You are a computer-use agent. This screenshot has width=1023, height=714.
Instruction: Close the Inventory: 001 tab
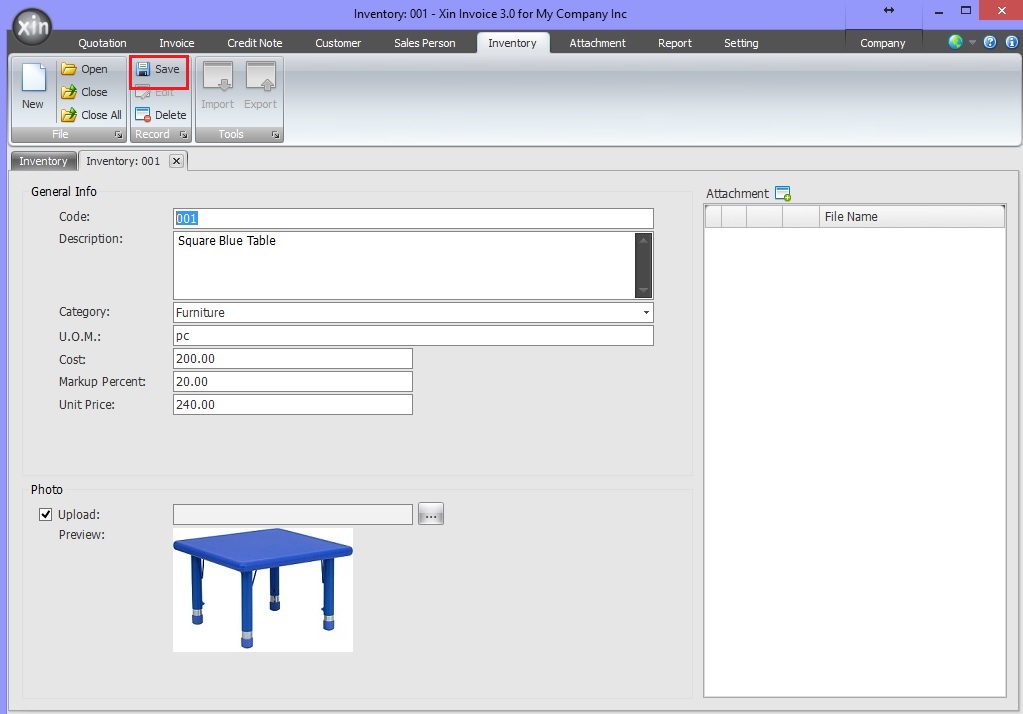click(176, 161)
